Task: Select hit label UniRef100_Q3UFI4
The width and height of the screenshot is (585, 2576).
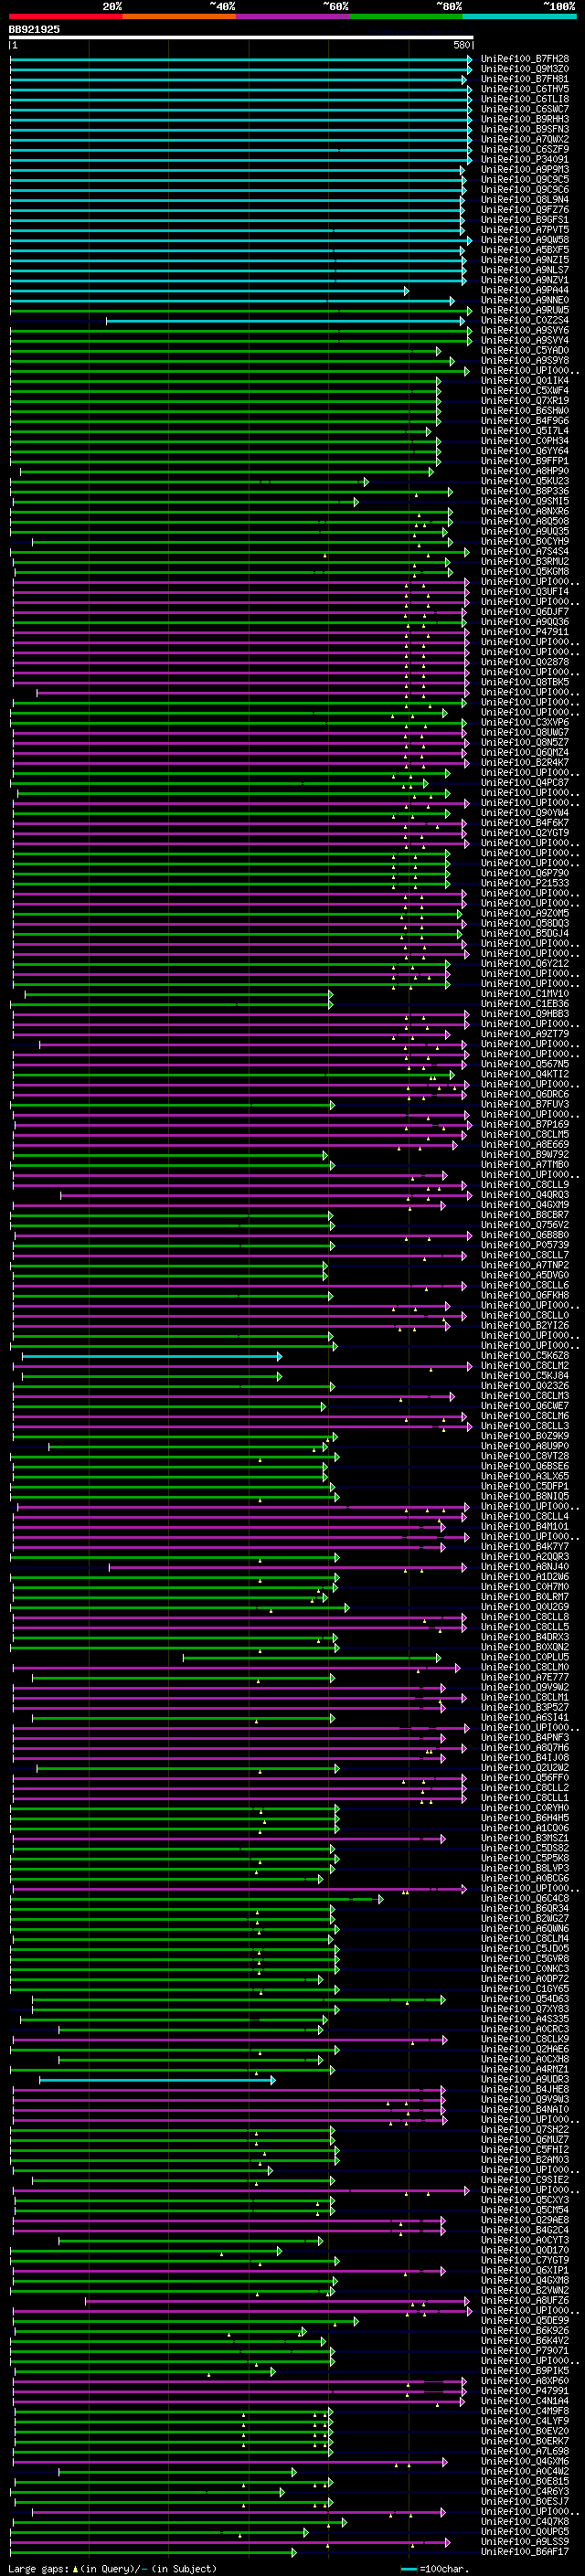Action: coord(525,591)
